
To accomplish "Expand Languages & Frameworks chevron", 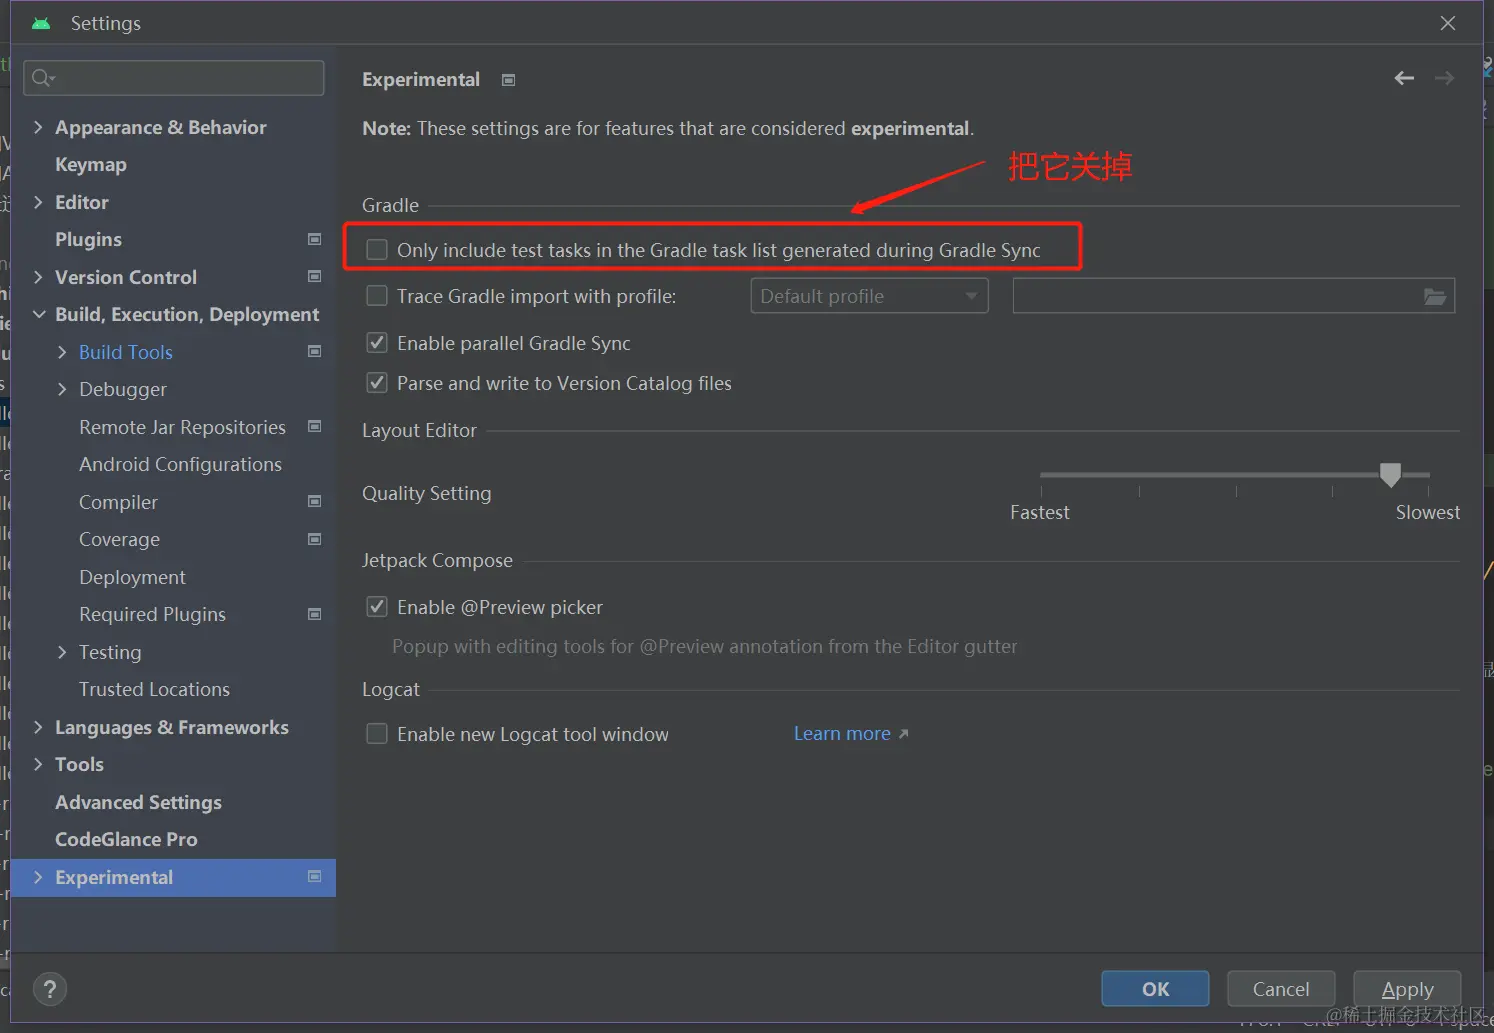I will 38,727.
